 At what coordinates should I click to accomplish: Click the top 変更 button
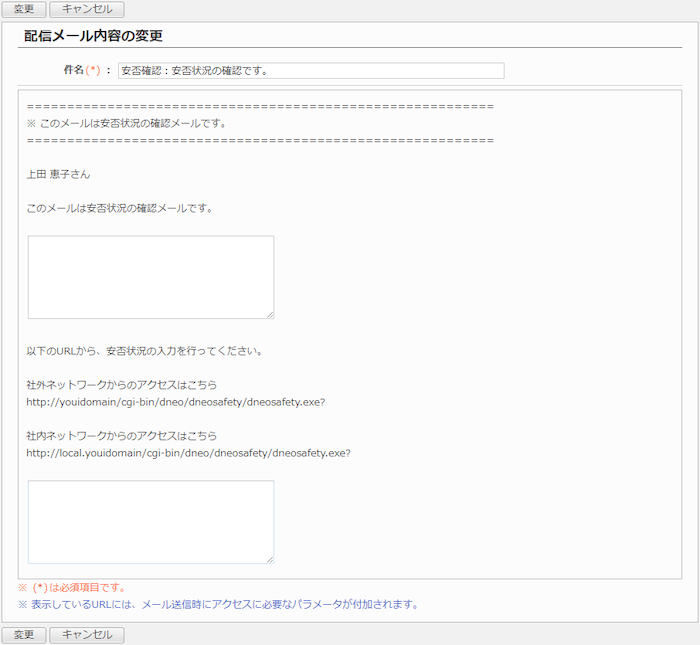[x=24, y=9]
